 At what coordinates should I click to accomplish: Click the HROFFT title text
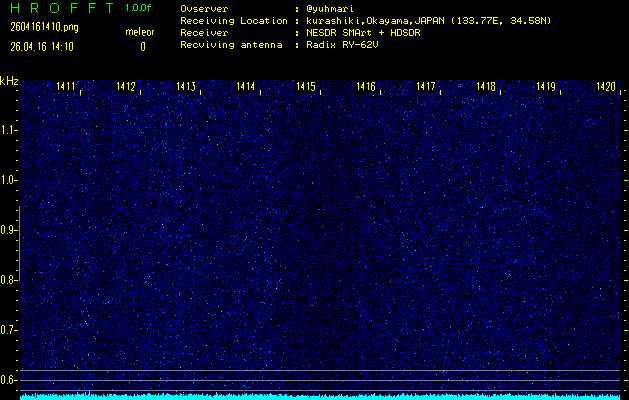tap(60, 7)
